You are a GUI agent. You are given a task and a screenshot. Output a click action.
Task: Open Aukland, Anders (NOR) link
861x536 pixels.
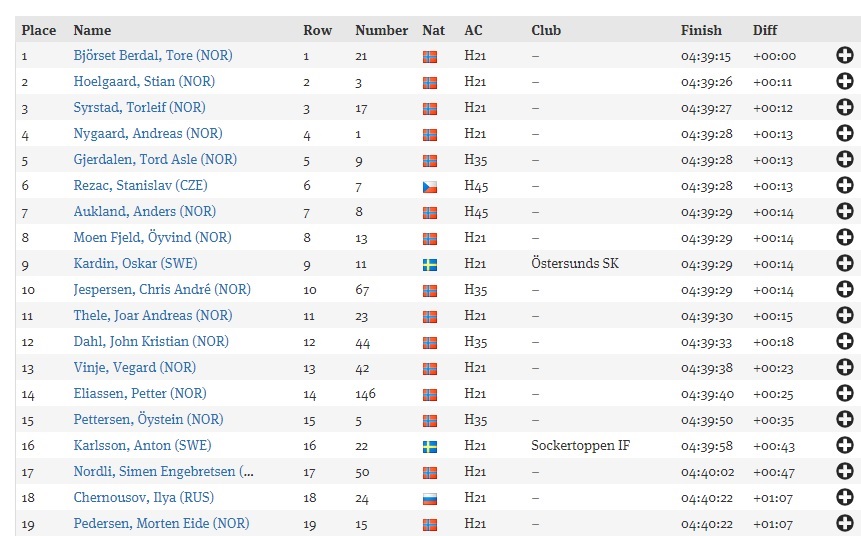point(144,211)
